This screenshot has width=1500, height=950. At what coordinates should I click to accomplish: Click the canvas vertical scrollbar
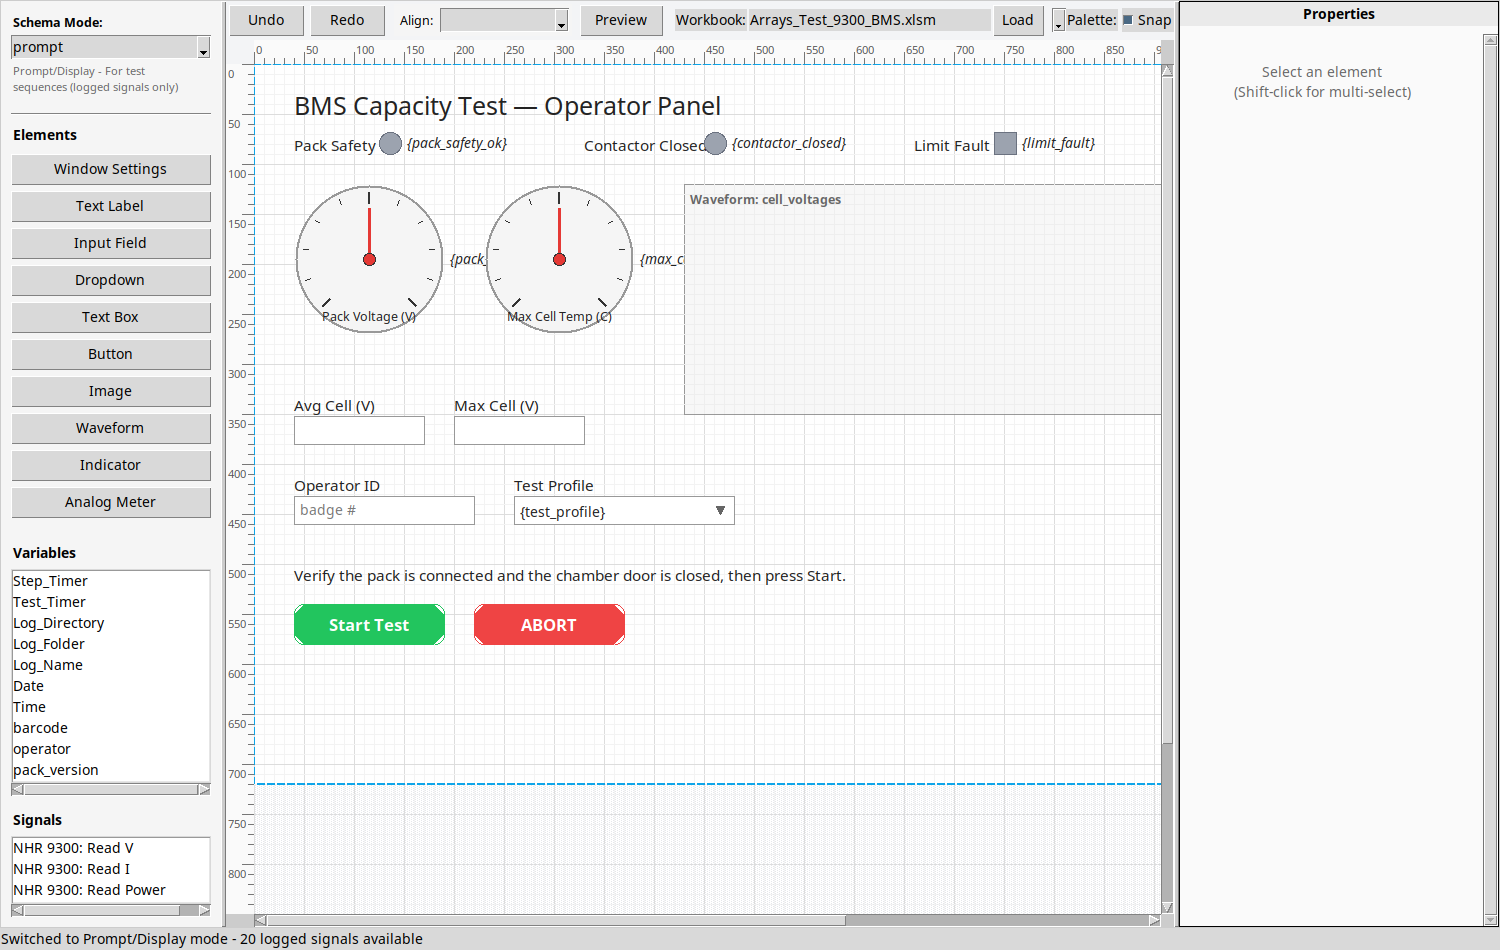pos(1167,489)
